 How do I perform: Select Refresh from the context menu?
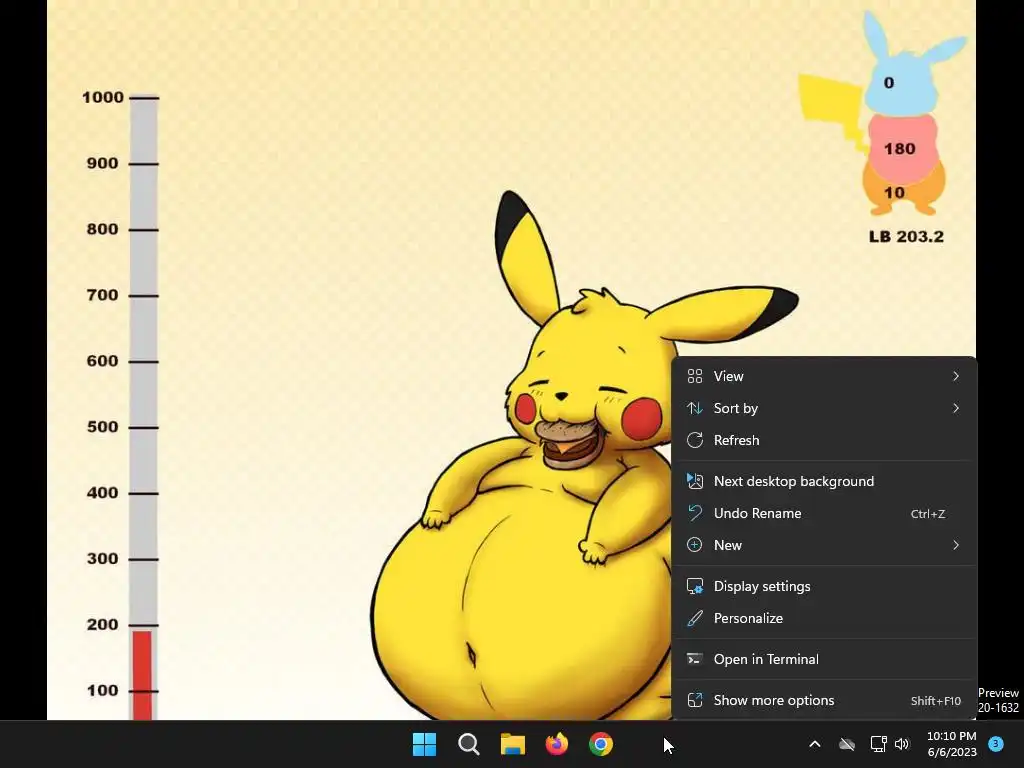[824, 440]
